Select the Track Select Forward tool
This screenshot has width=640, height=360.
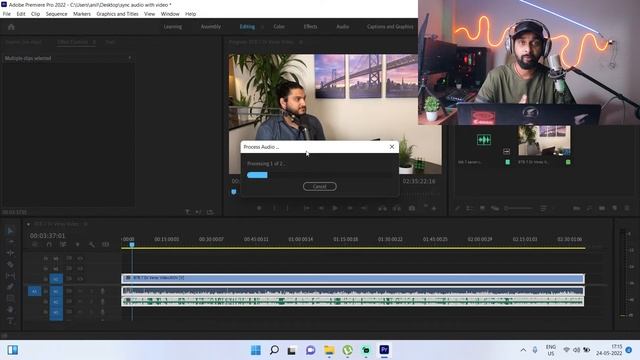point(10,242)
